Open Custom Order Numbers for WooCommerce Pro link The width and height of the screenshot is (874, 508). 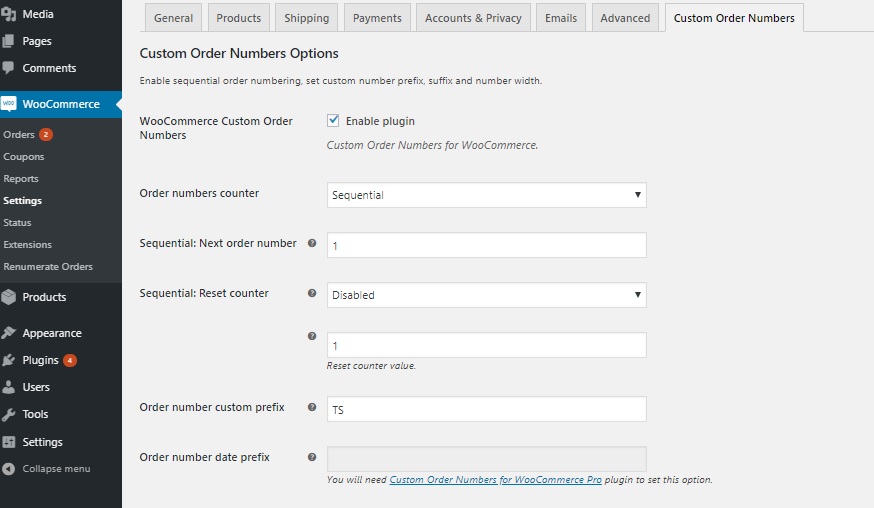tap(495, 480)
